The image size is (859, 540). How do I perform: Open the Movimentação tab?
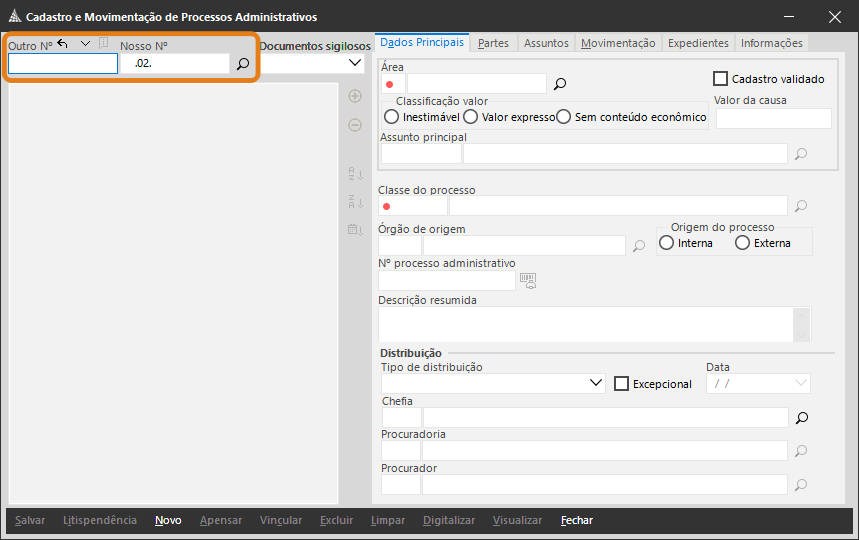tap(618, 43)
